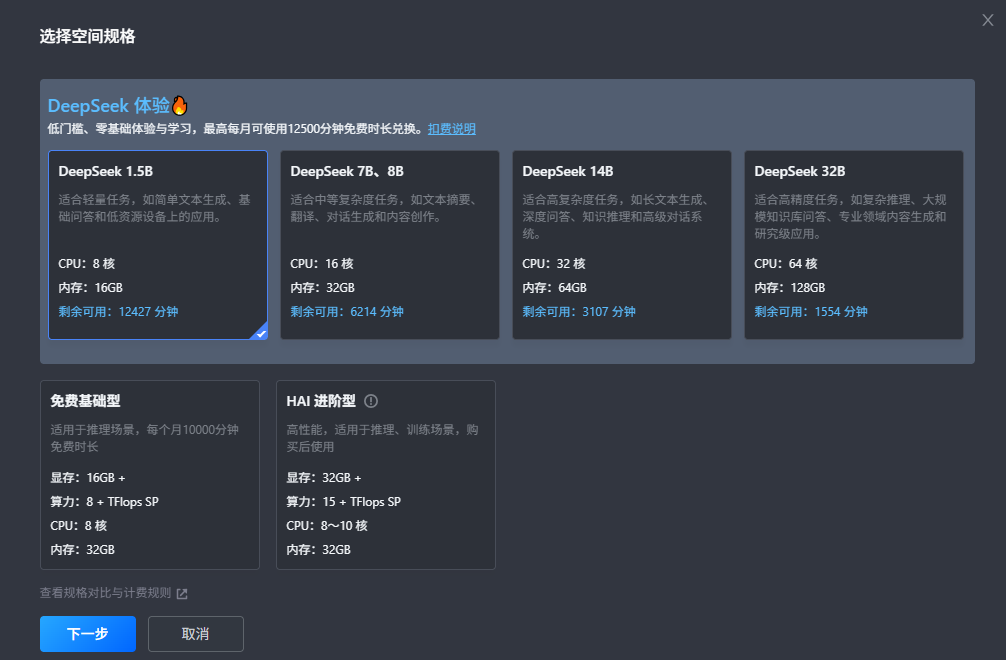The height and width of the screenshot is (660, 1006).
Task: Close the dialog with the X icon
Action: (987, 20)
